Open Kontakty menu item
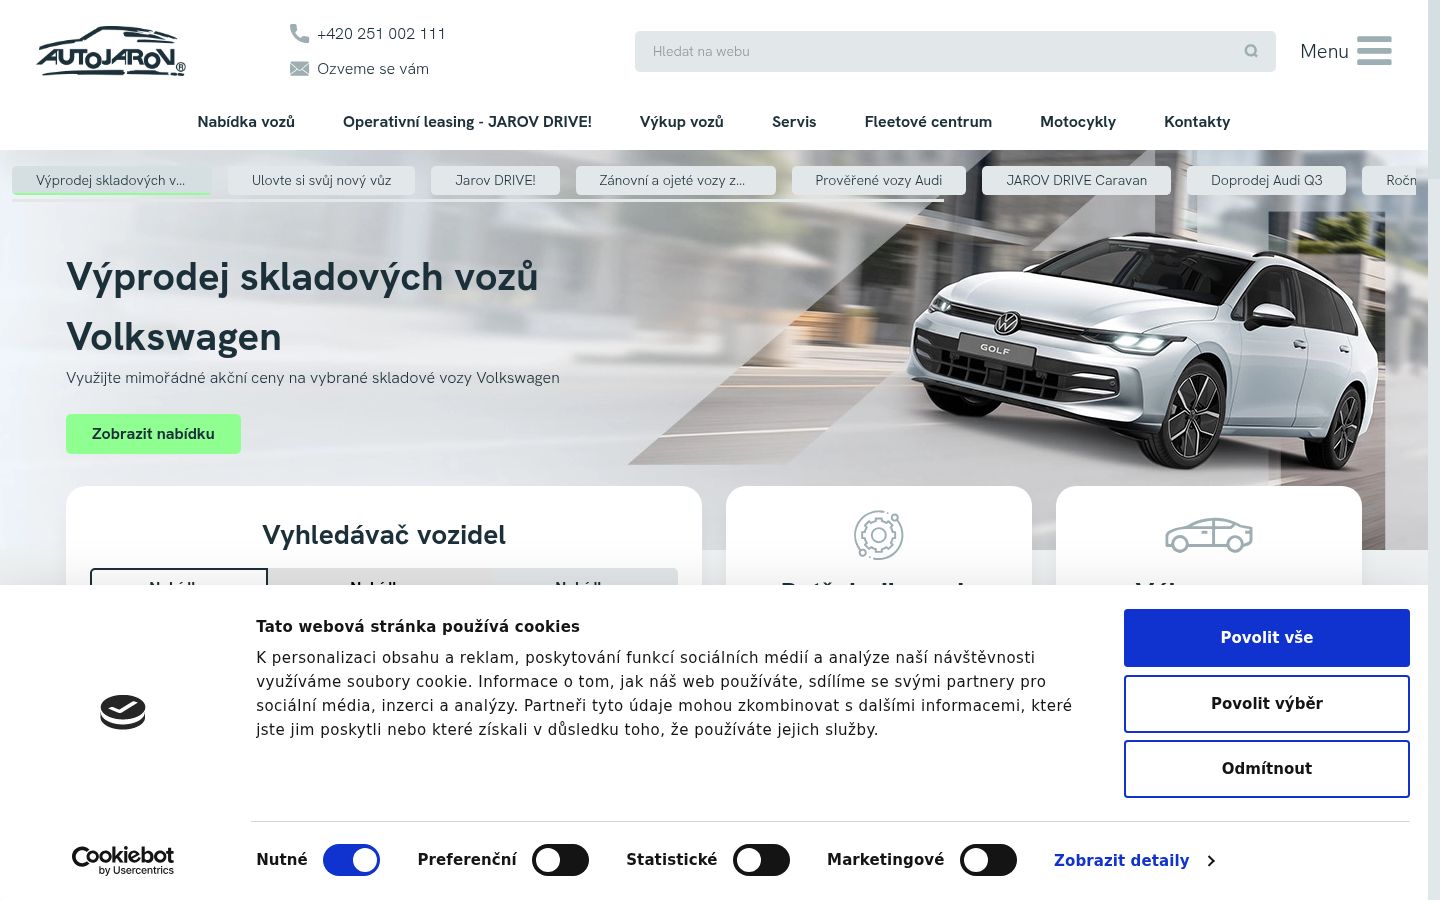Image resolution: width=1440 pixels, height=900 pixels. point(1197,122)
